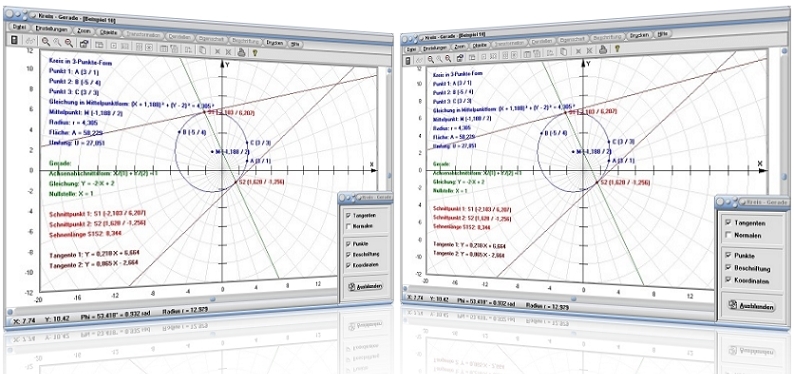Open Zoom menu in right window
Viewport: 794px width, 374px height.
click(460, 47)
